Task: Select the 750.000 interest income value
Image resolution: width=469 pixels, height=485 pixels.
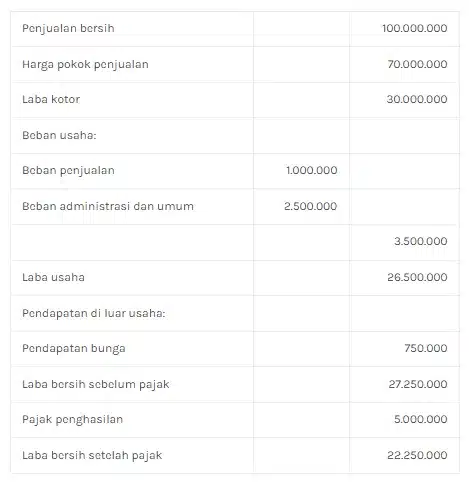Action: [x=426, y=348]
